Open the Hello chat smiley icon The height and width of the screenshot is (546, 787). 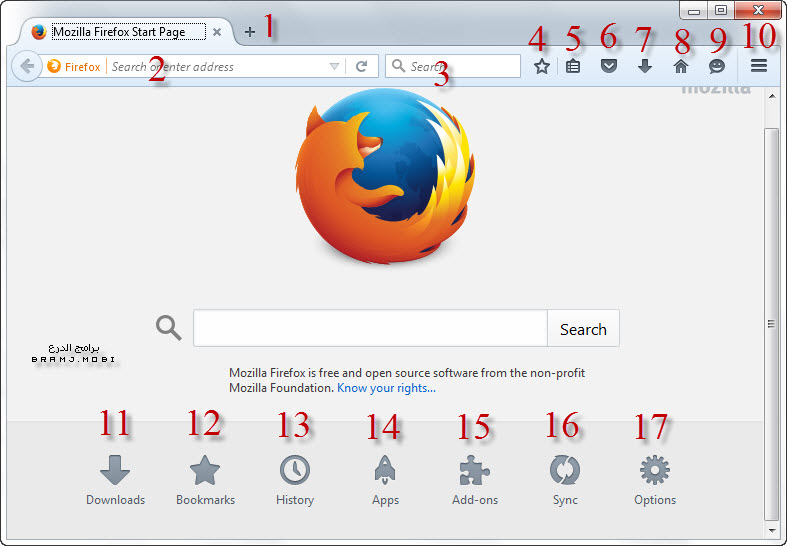point(716,67)
